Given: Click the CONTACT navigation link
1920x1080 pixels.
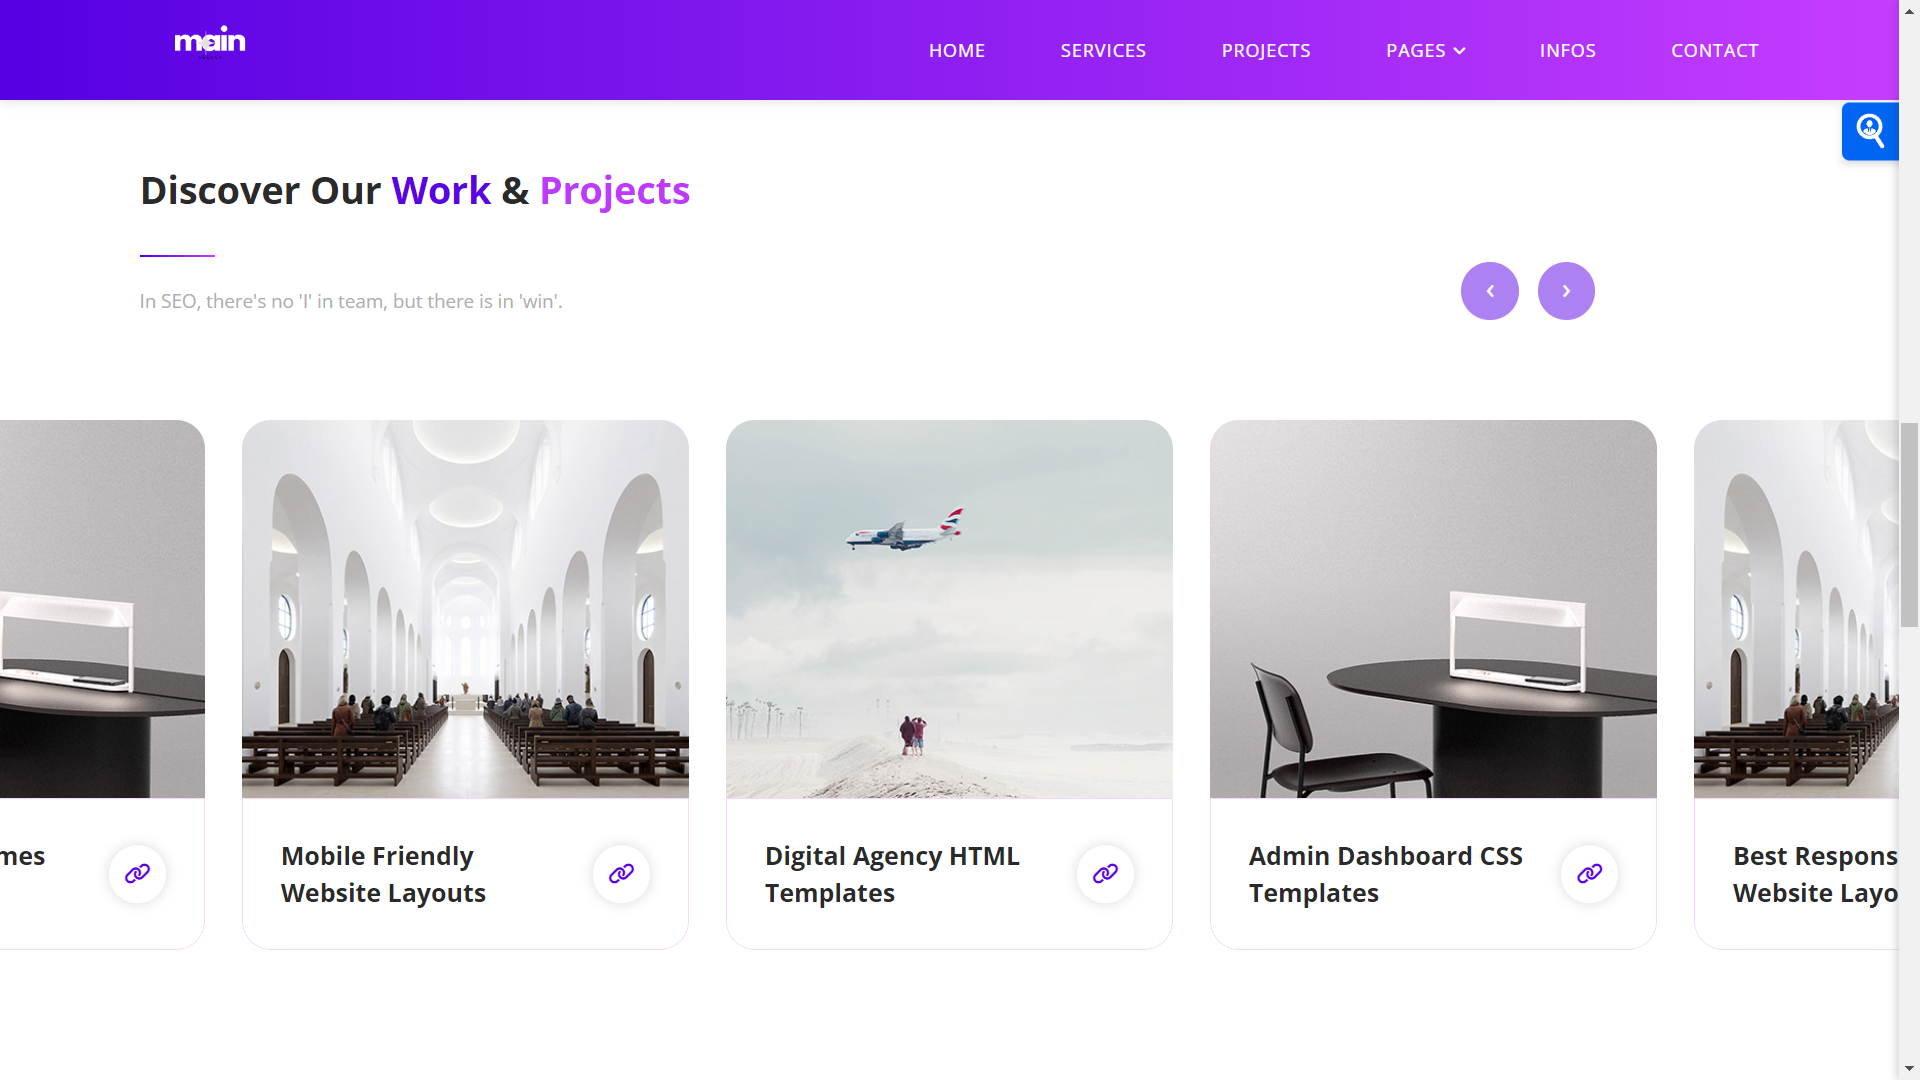Looking at the screenshot, I should coord(1714,50).
